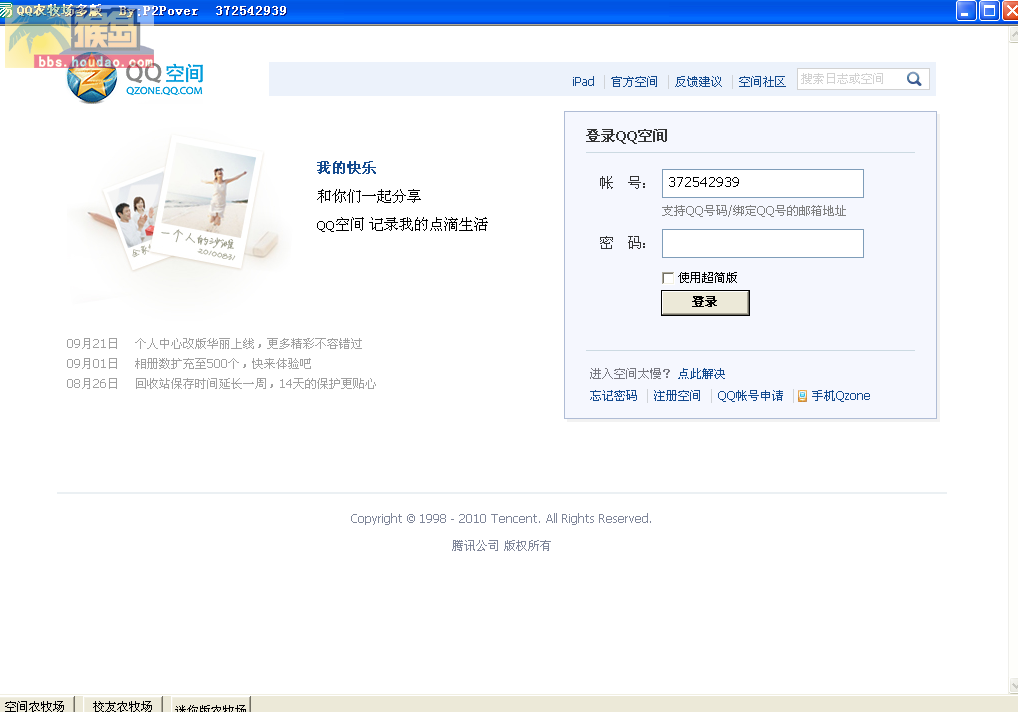Open the 空间社区 community link
The width and height of the screenshot is (1018, 712).
point(762,82)
